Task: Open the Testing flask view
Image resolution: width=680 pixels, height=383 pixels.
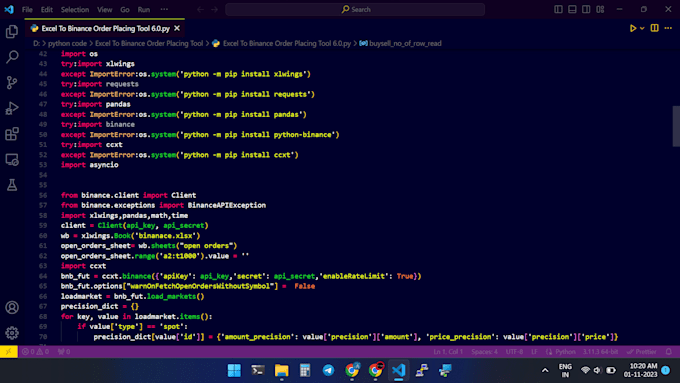Action: (12, 185)
